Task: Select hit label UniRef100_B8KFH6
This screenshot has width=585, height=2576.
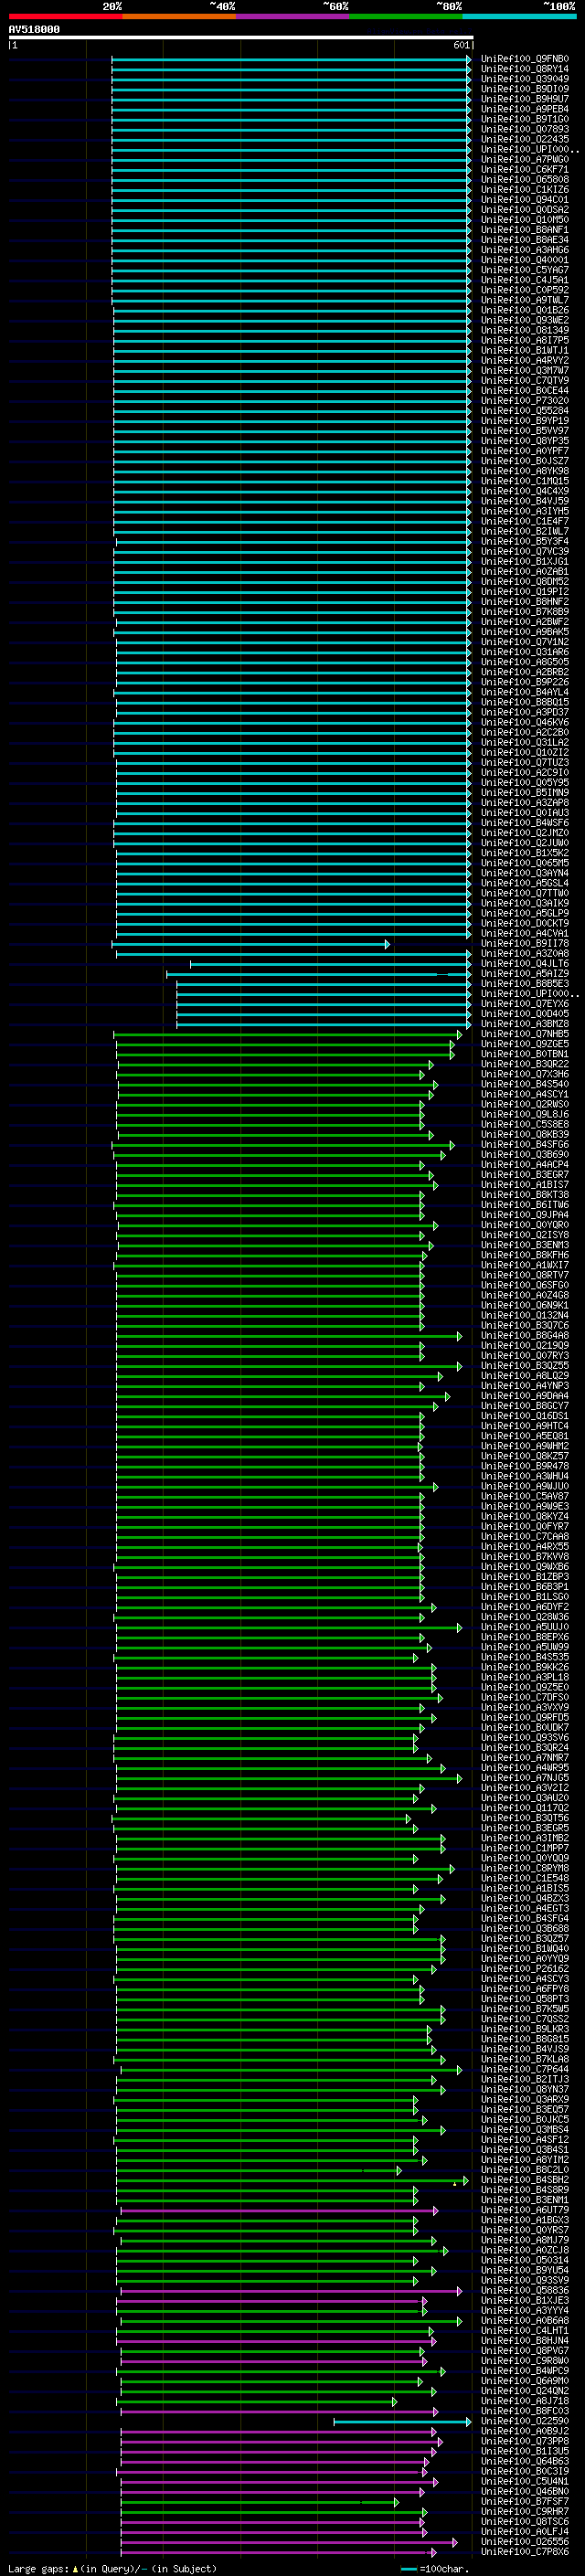Action: click(525, 1255)
